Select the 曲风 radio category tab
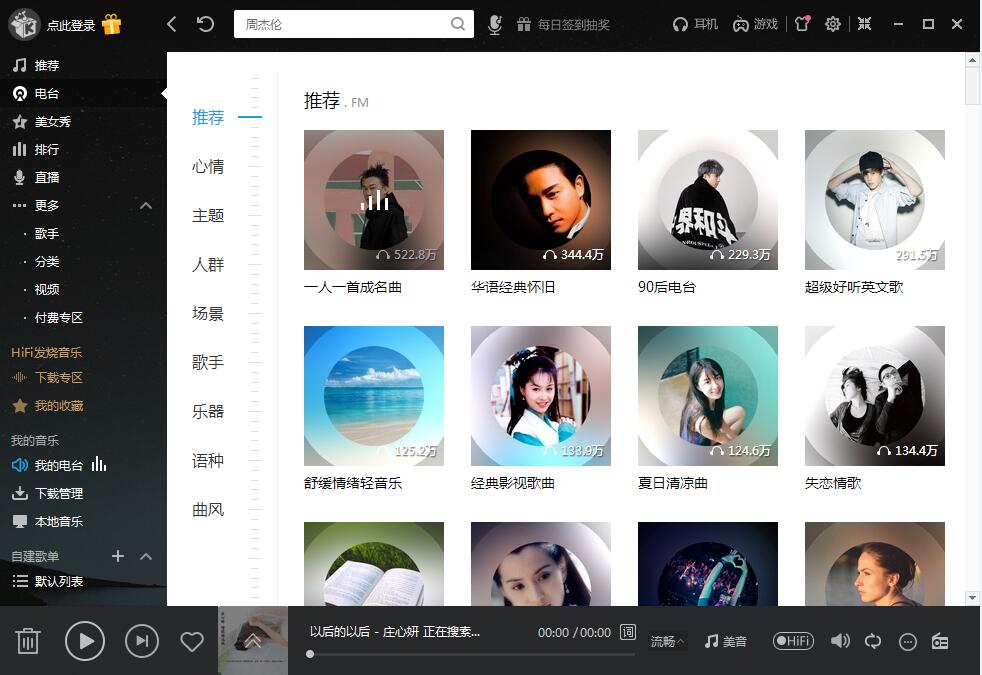 tap(207, 509)
